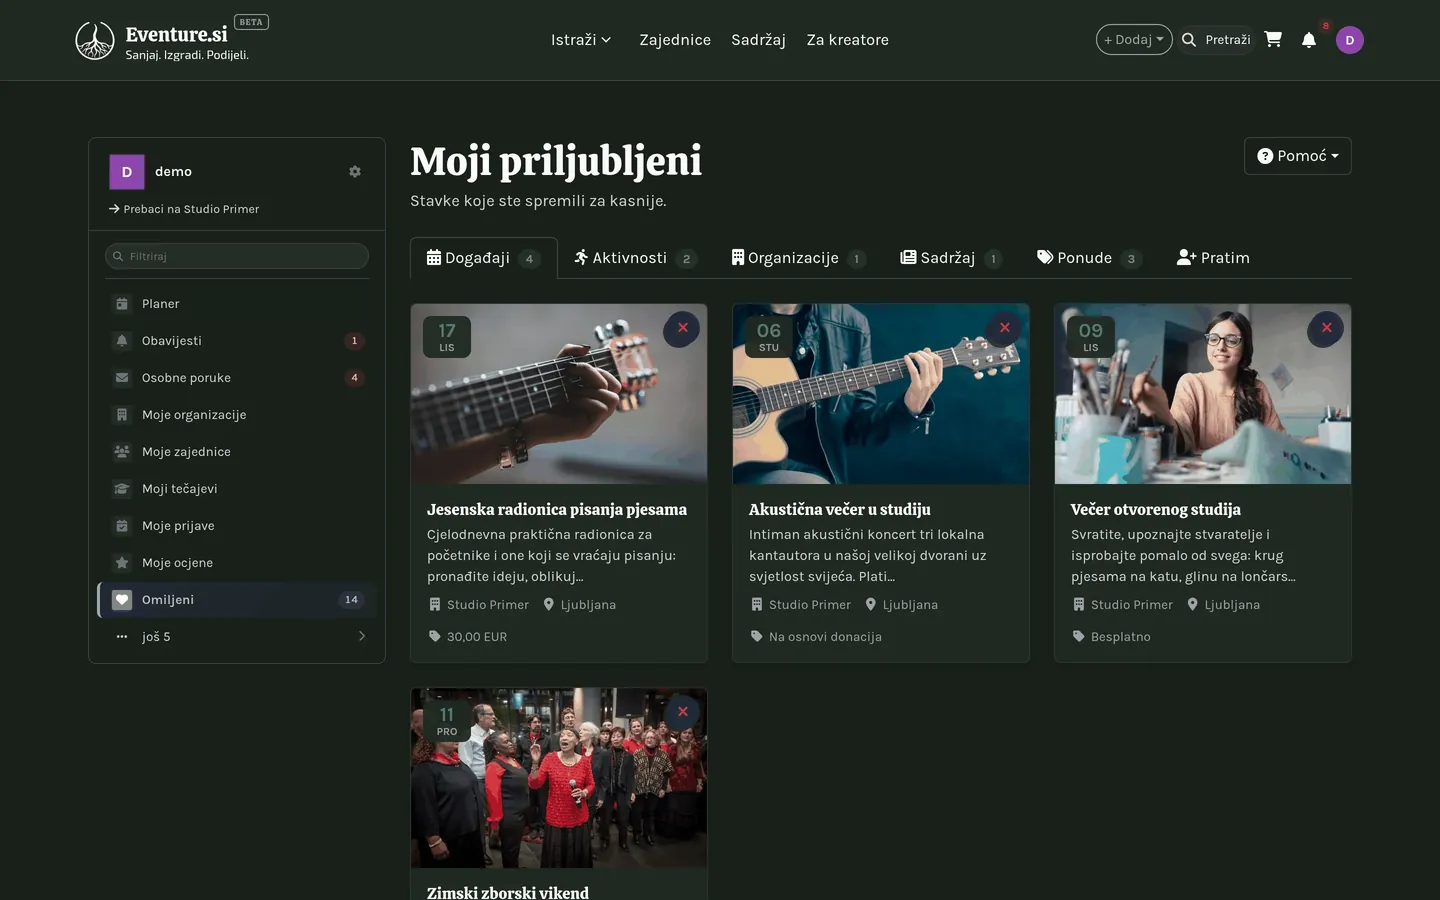Open the choir photo thumbnail

559,778
